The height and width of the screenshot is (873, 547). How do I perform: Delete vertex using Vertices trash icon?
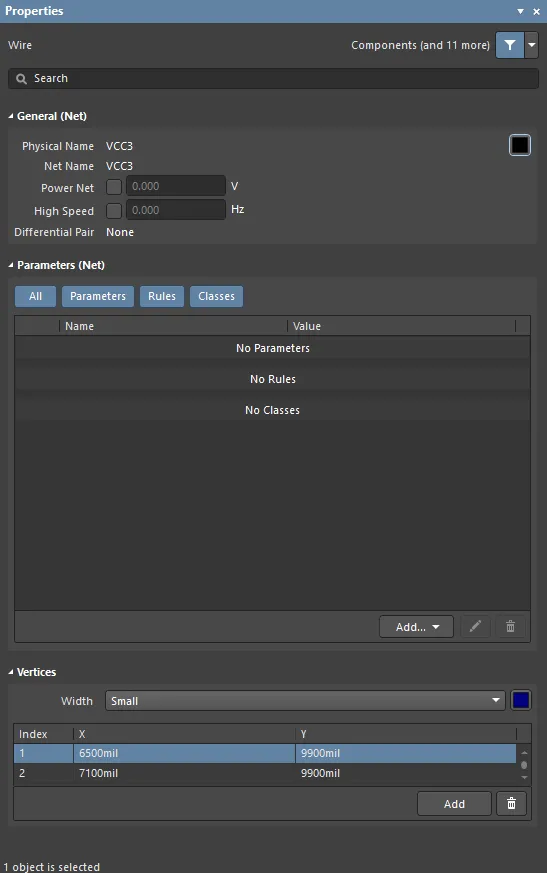coord(511,803)
